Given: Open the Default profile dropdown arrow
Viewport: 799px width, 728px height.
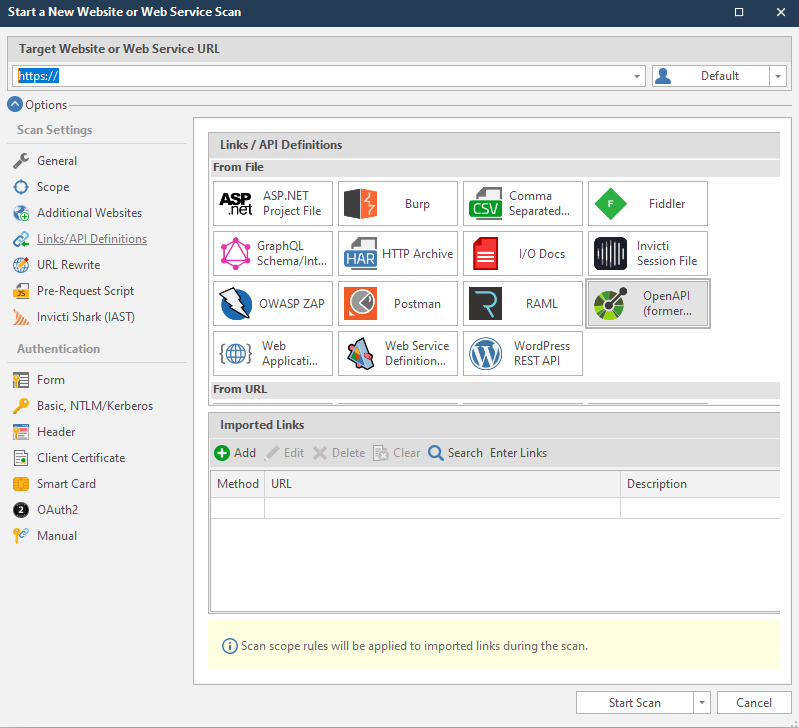Looking at the screenshot, I should tap(778, 76).
